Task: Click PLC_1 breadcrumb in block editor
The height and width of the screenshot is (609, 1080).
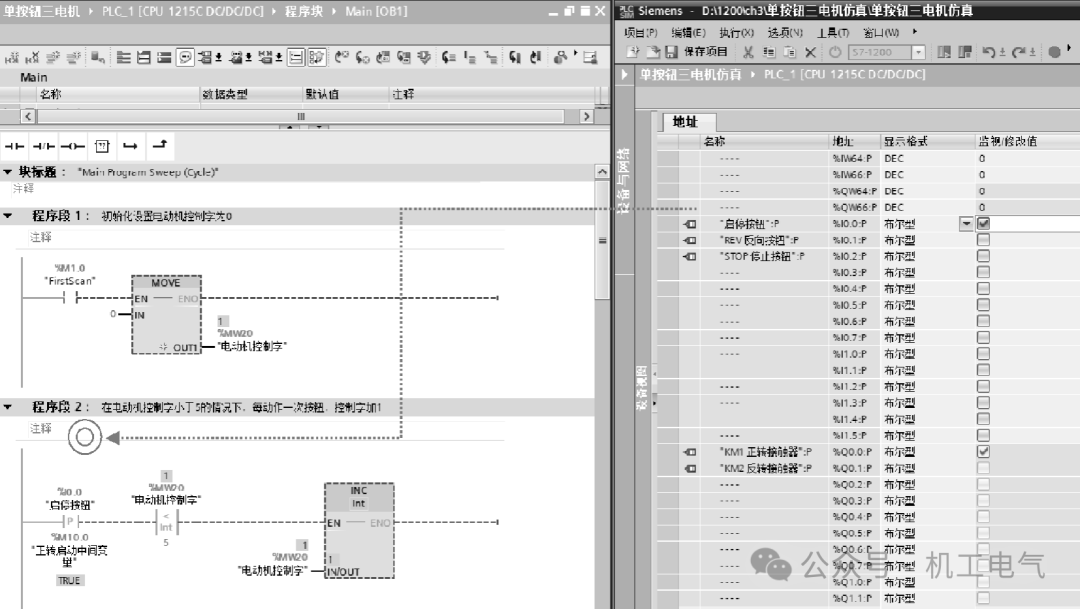Action: click(x=183, y=11)
